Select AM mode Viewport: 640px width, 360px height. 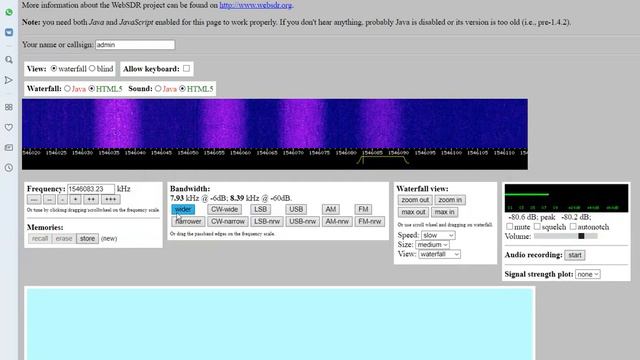coord(331,209)
